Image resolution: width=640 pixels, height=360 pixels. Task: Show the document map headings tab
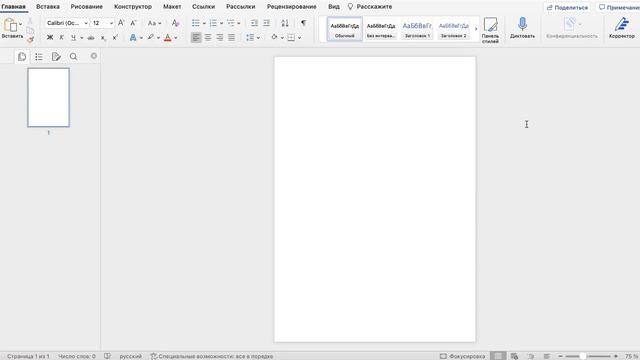pyautogui.click(x=39, y=57)
